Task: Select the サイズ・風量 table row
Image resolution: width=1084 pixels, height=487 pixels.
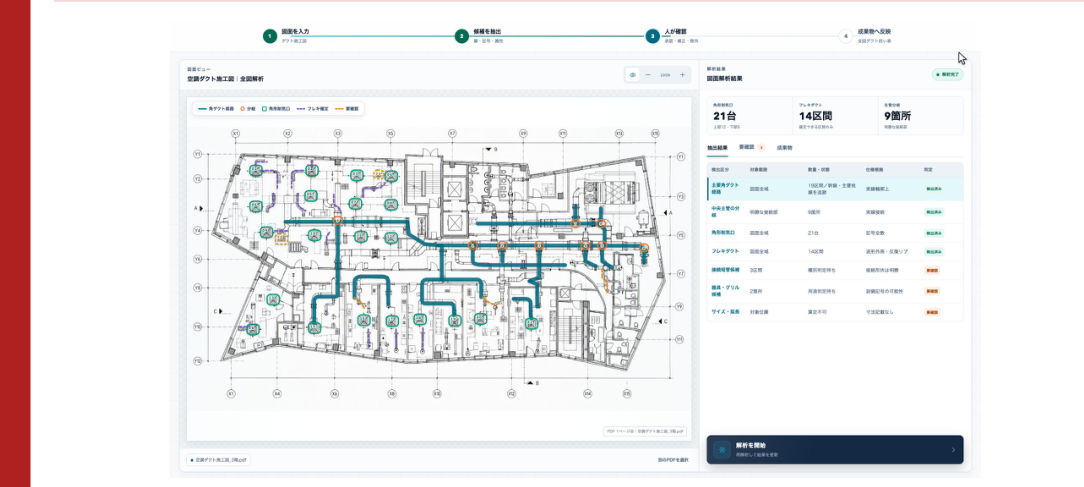Action: 835,312
